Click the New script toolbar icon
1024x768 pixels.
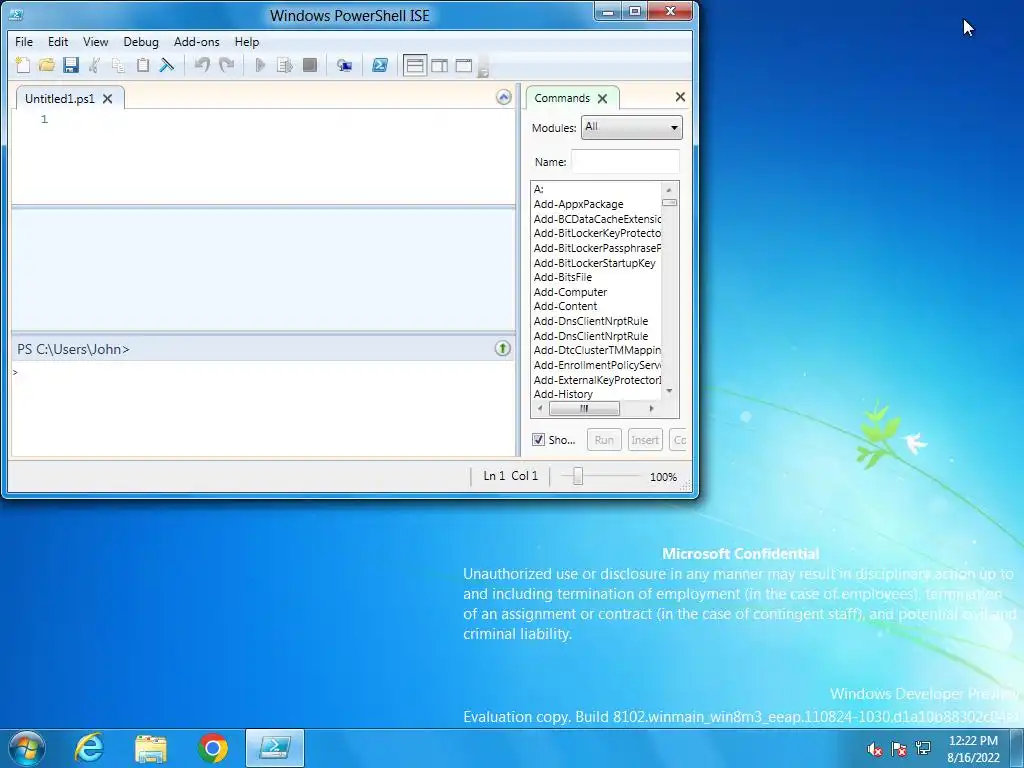click(22, 65)
